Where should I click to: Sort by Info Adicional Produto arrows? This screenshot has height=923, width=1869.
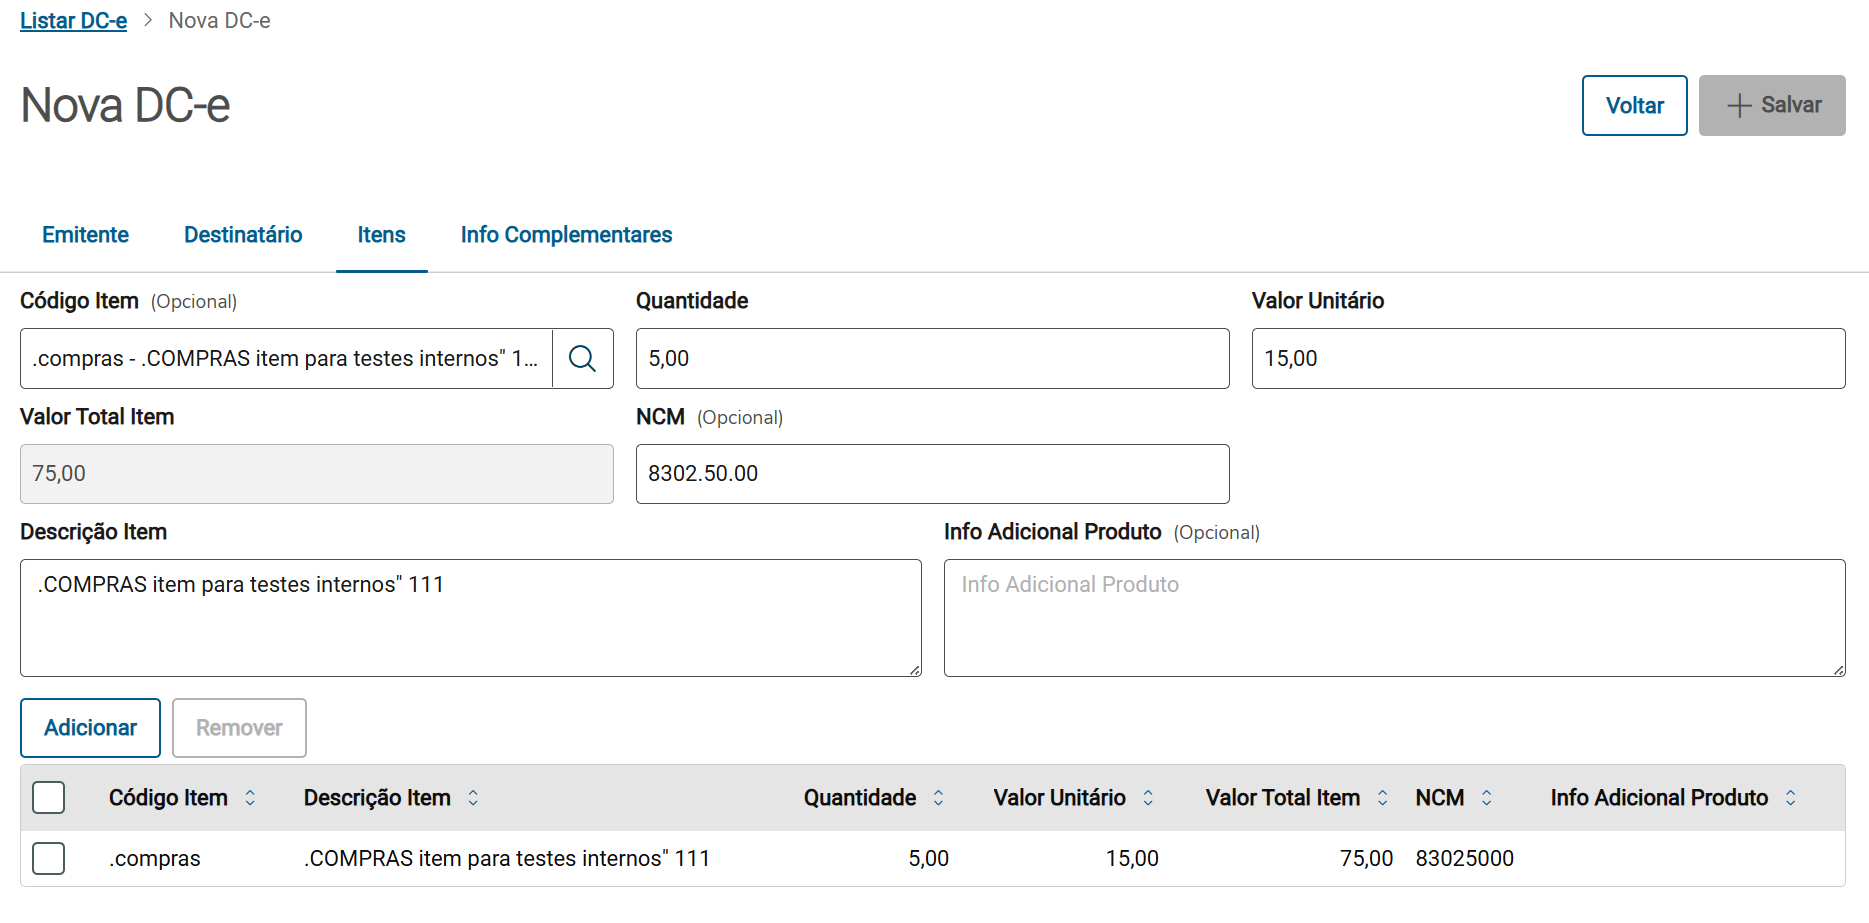(x=1790, y=798)
